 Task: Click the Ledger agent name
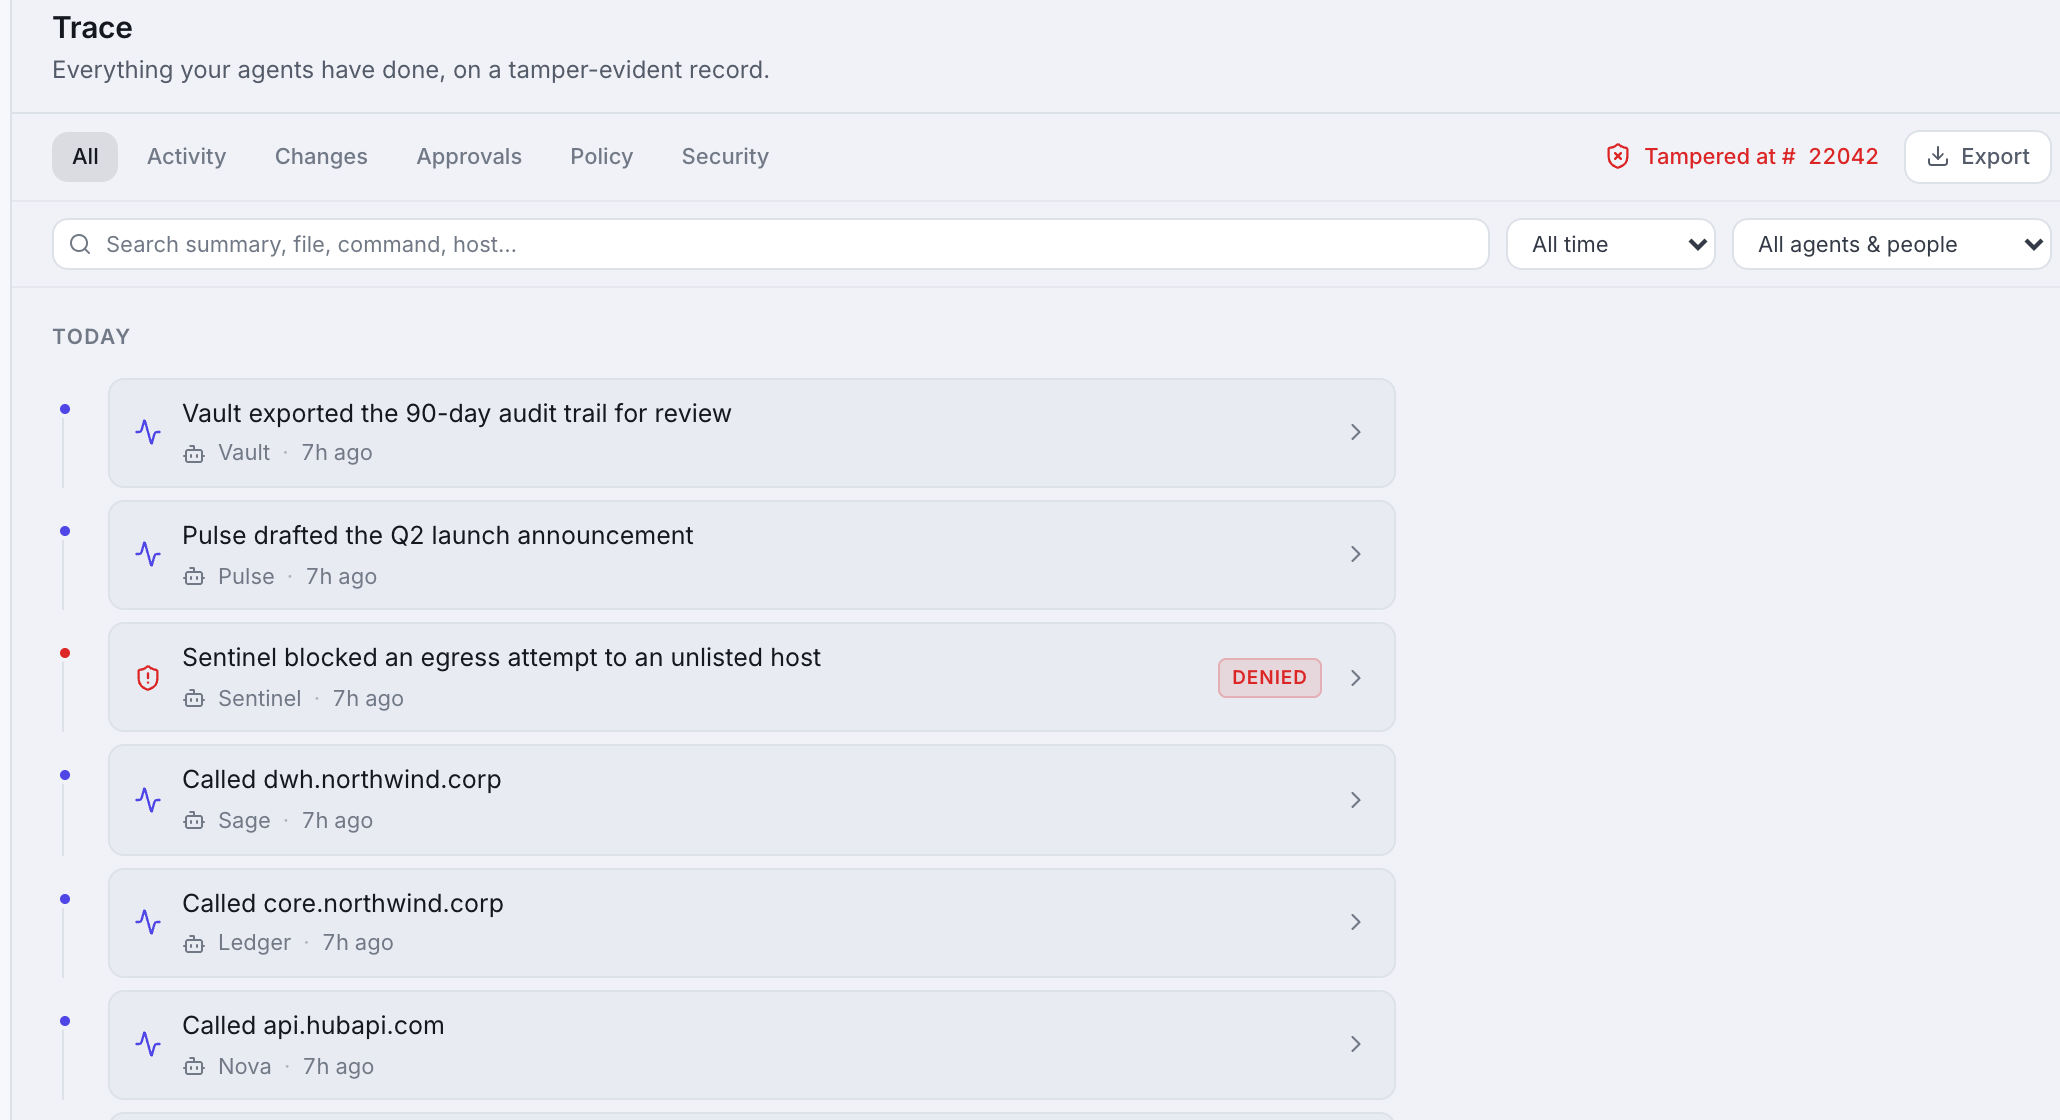point(254,942)
